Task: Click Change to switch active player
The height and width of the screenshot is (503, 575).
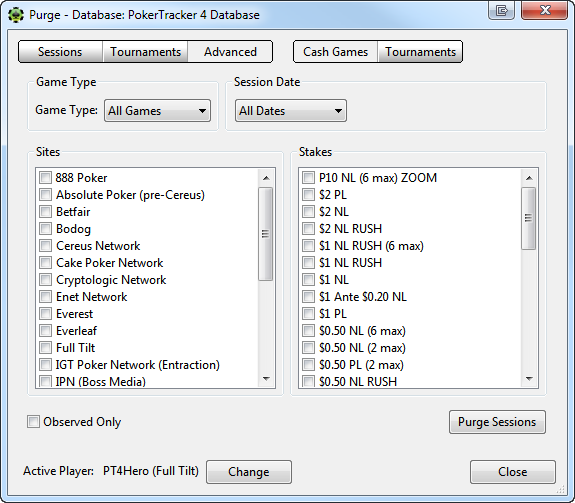Action: 249,472
